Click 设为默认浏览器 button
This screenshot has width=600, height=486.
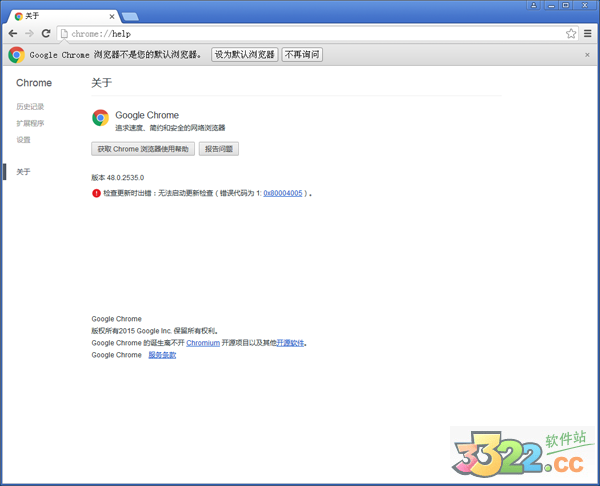coord(245,55)
